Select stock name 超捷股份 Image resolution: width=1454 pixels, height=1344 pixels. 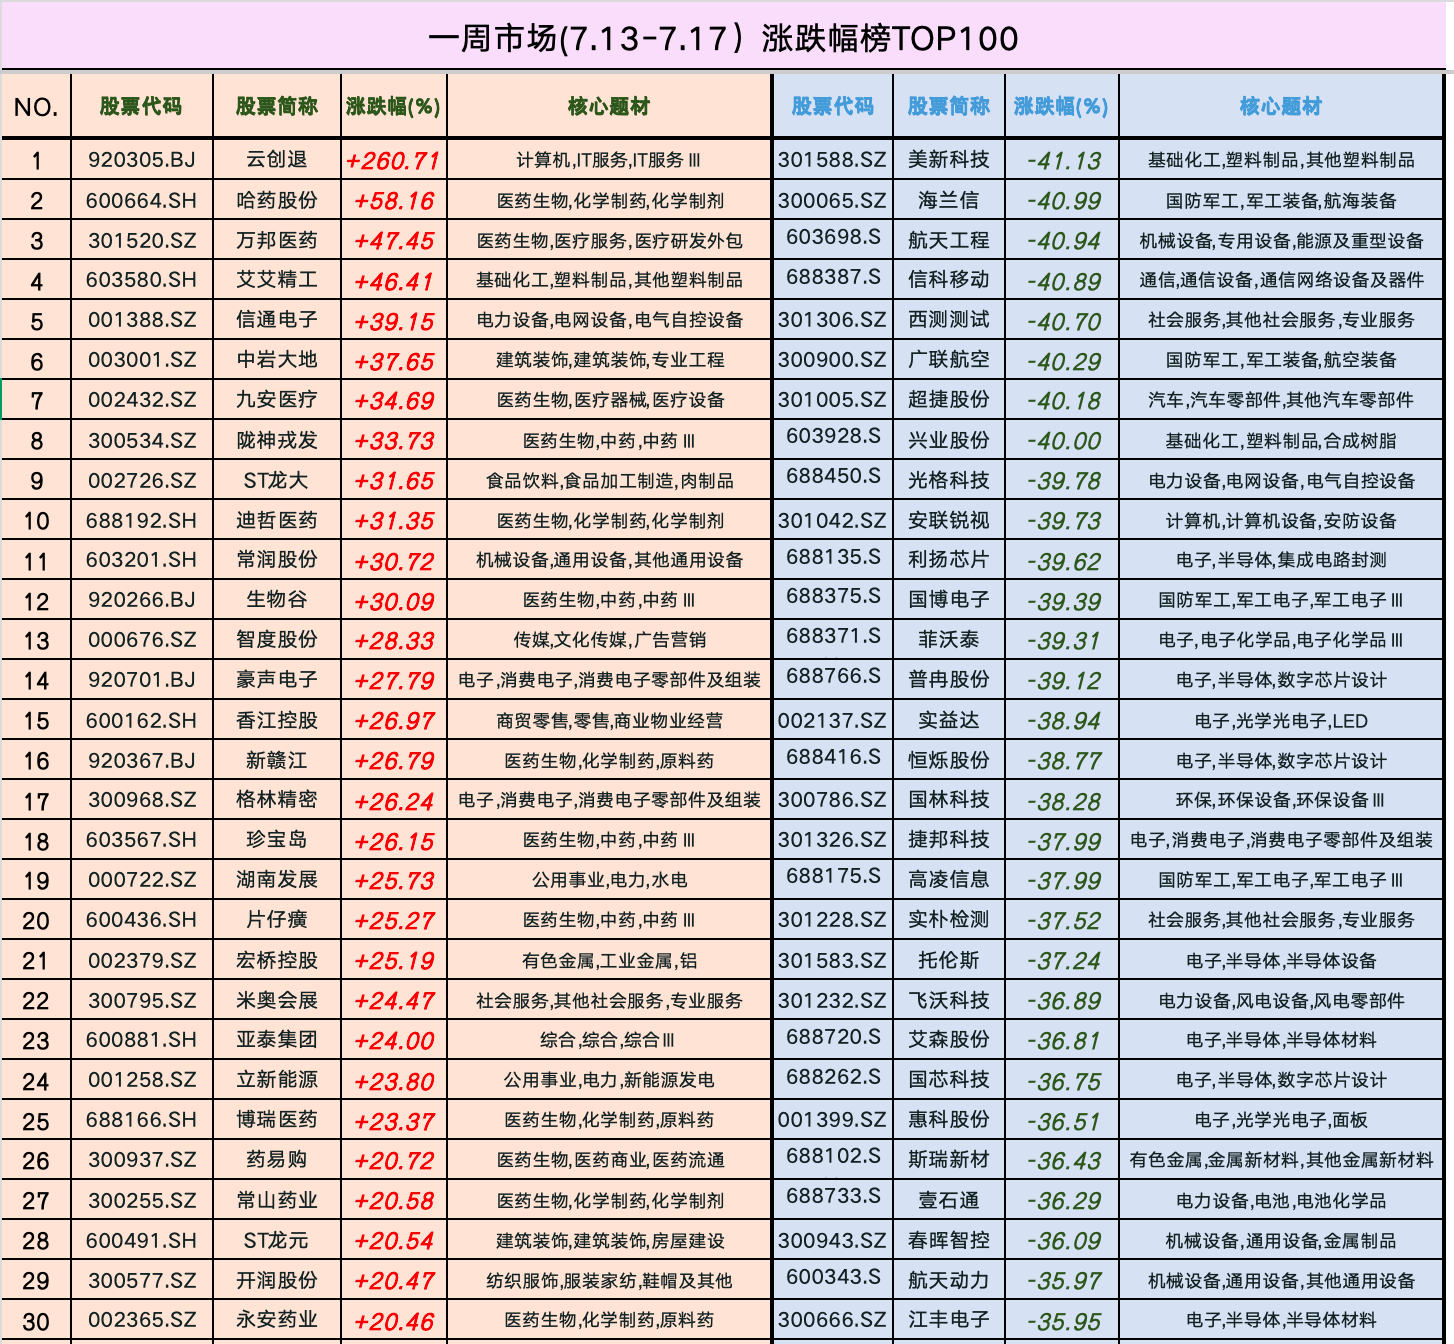coord(949,400)
